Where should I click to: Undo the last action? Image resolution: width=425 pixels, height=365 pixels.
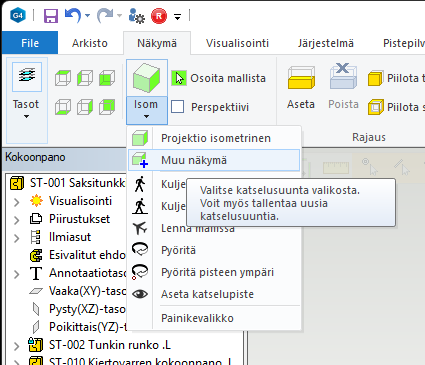(x=72, y=15)
